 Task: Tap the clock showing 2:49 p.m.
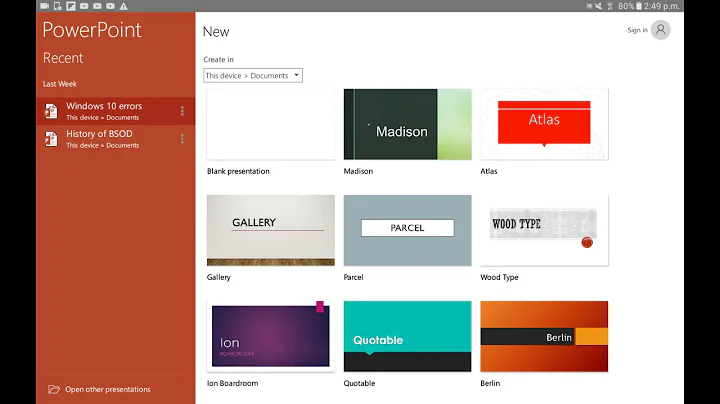662,6
